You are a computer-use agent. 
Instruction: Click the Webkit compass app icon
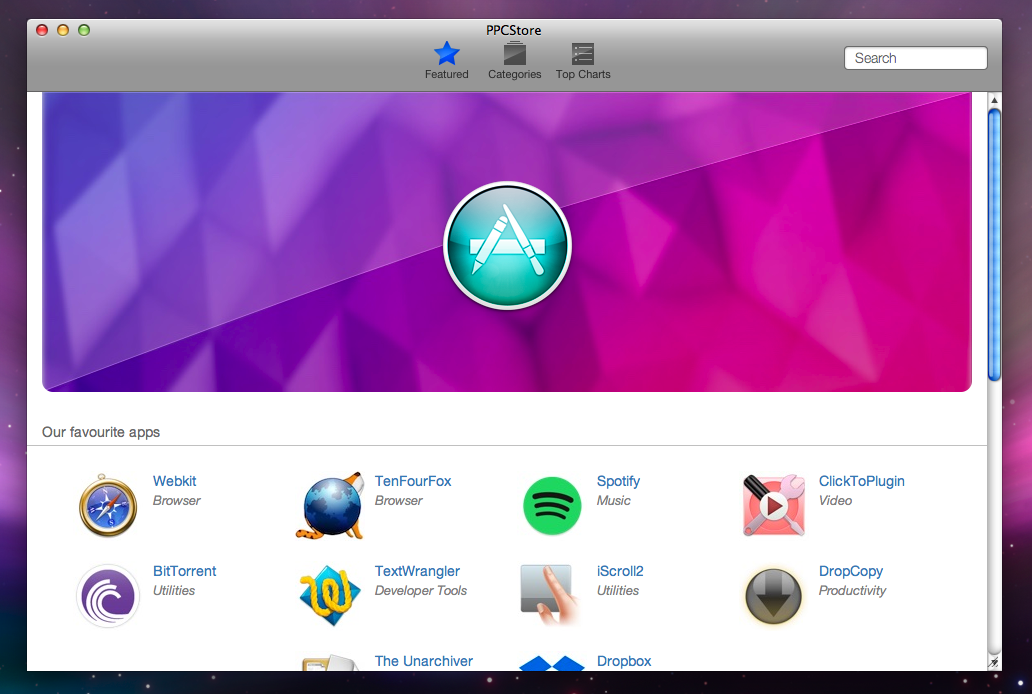pos(108,505)
